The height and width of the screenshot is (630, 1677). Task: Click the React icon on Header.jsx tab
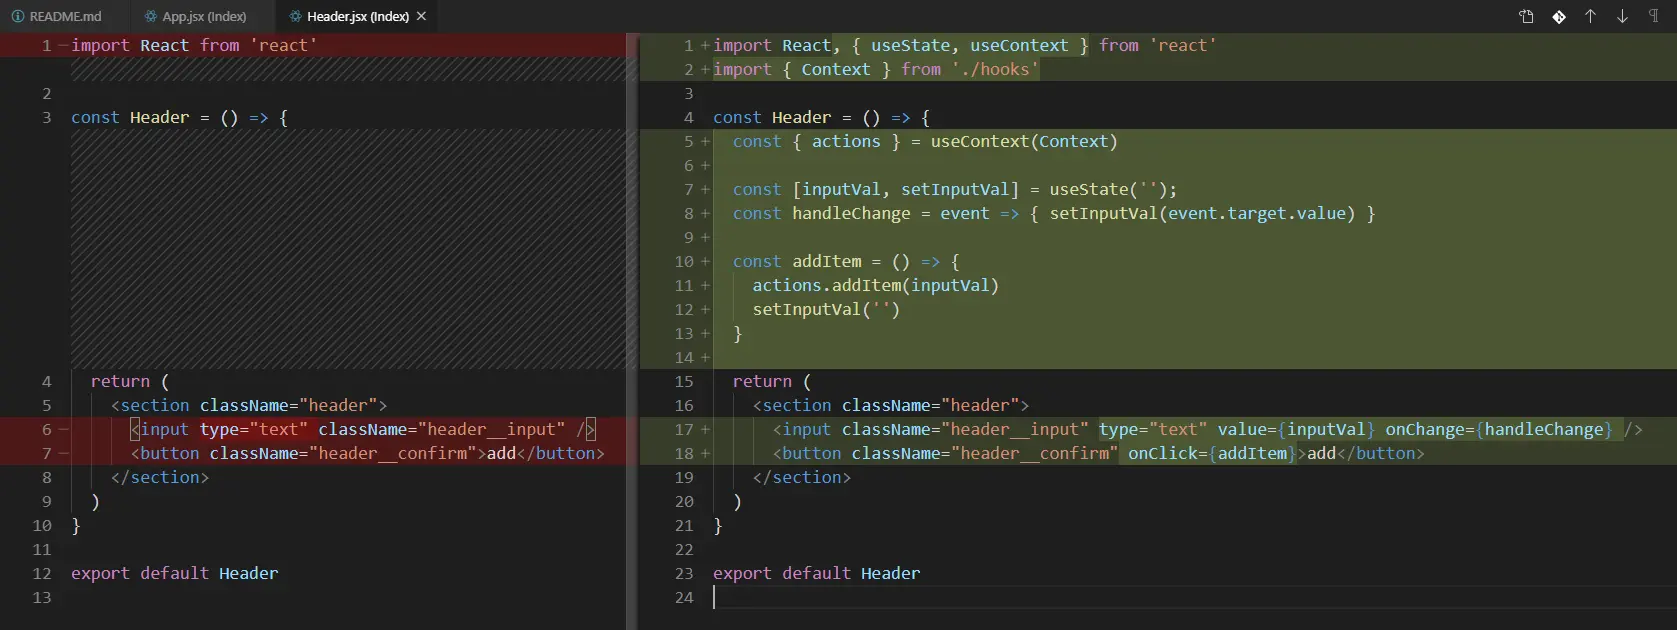point(295,16)
